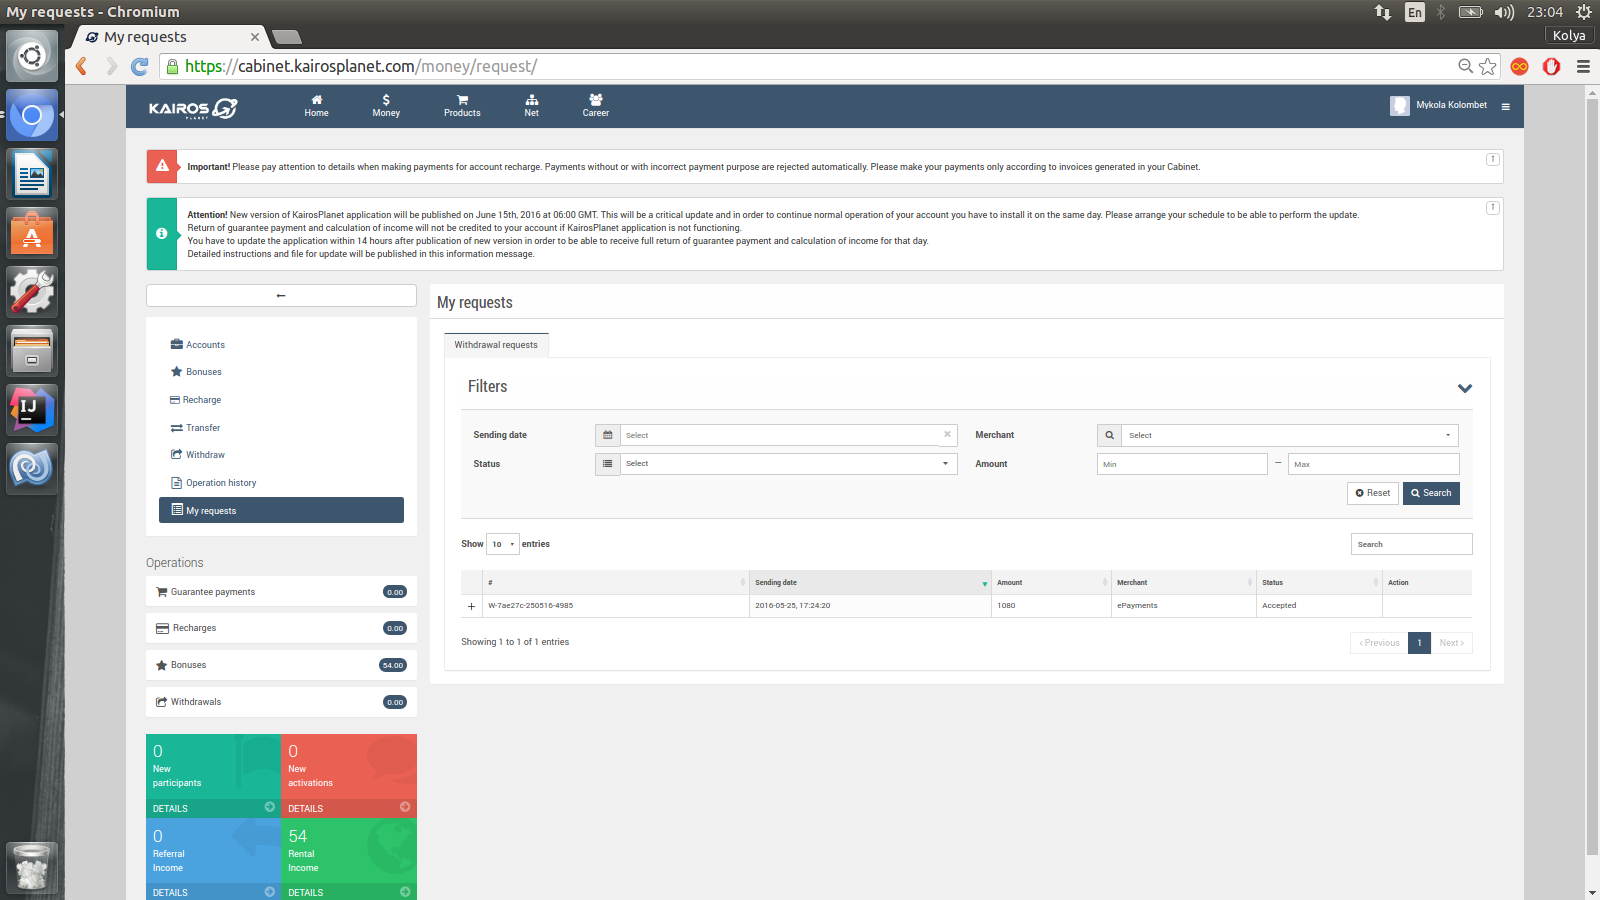
Task: Open Operation history in sidebar menu
Action: [x=220, y=483]
